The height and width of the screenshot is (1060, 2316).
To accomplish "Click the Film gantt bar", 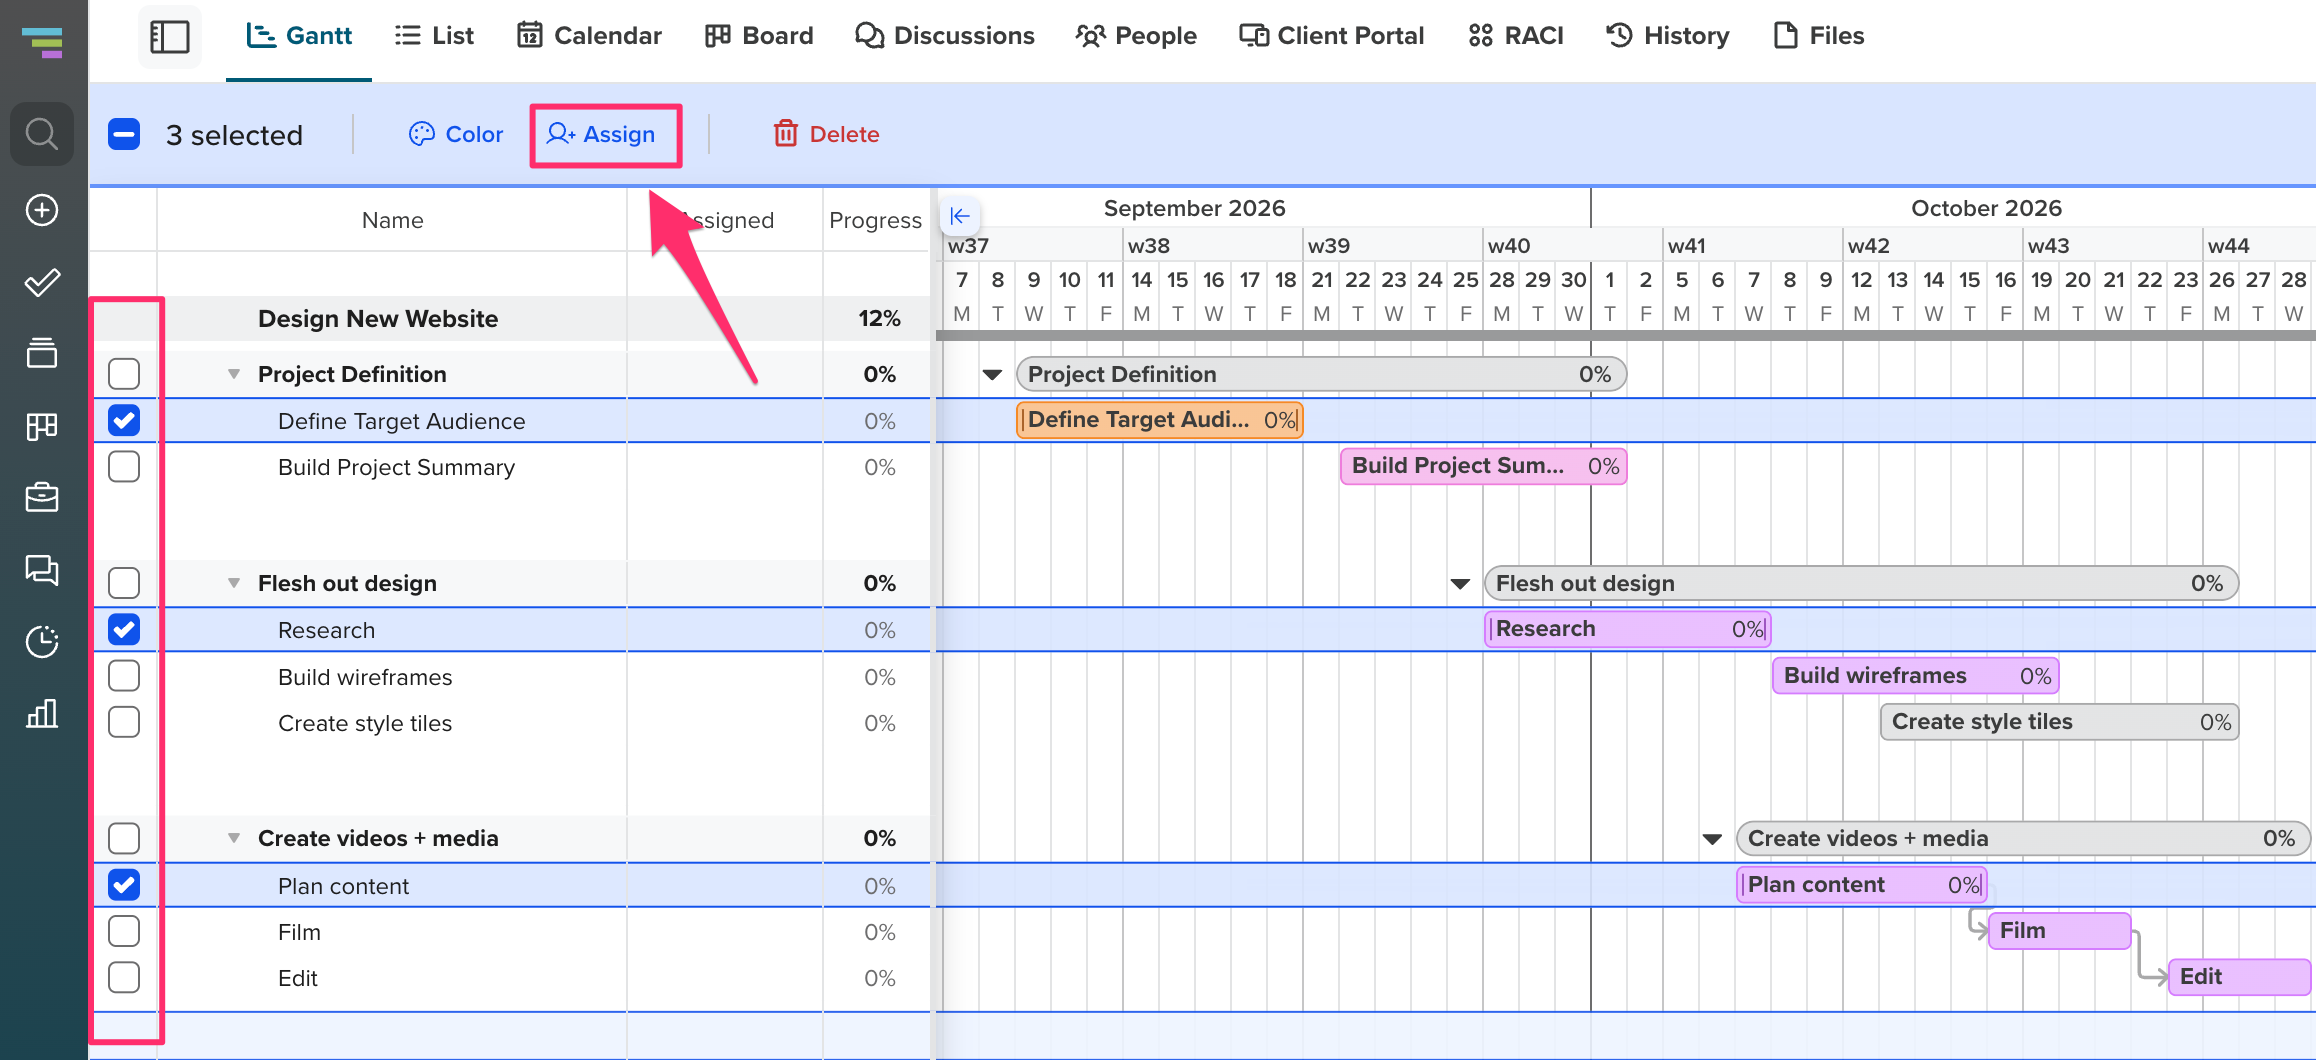I will click(2059, 931).
